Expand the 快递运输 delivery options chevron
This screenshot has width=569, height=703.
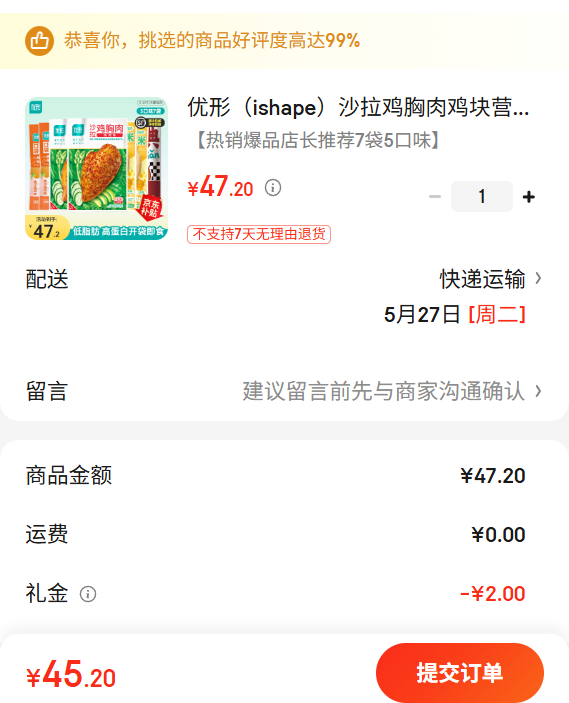(x=538, y=279)
